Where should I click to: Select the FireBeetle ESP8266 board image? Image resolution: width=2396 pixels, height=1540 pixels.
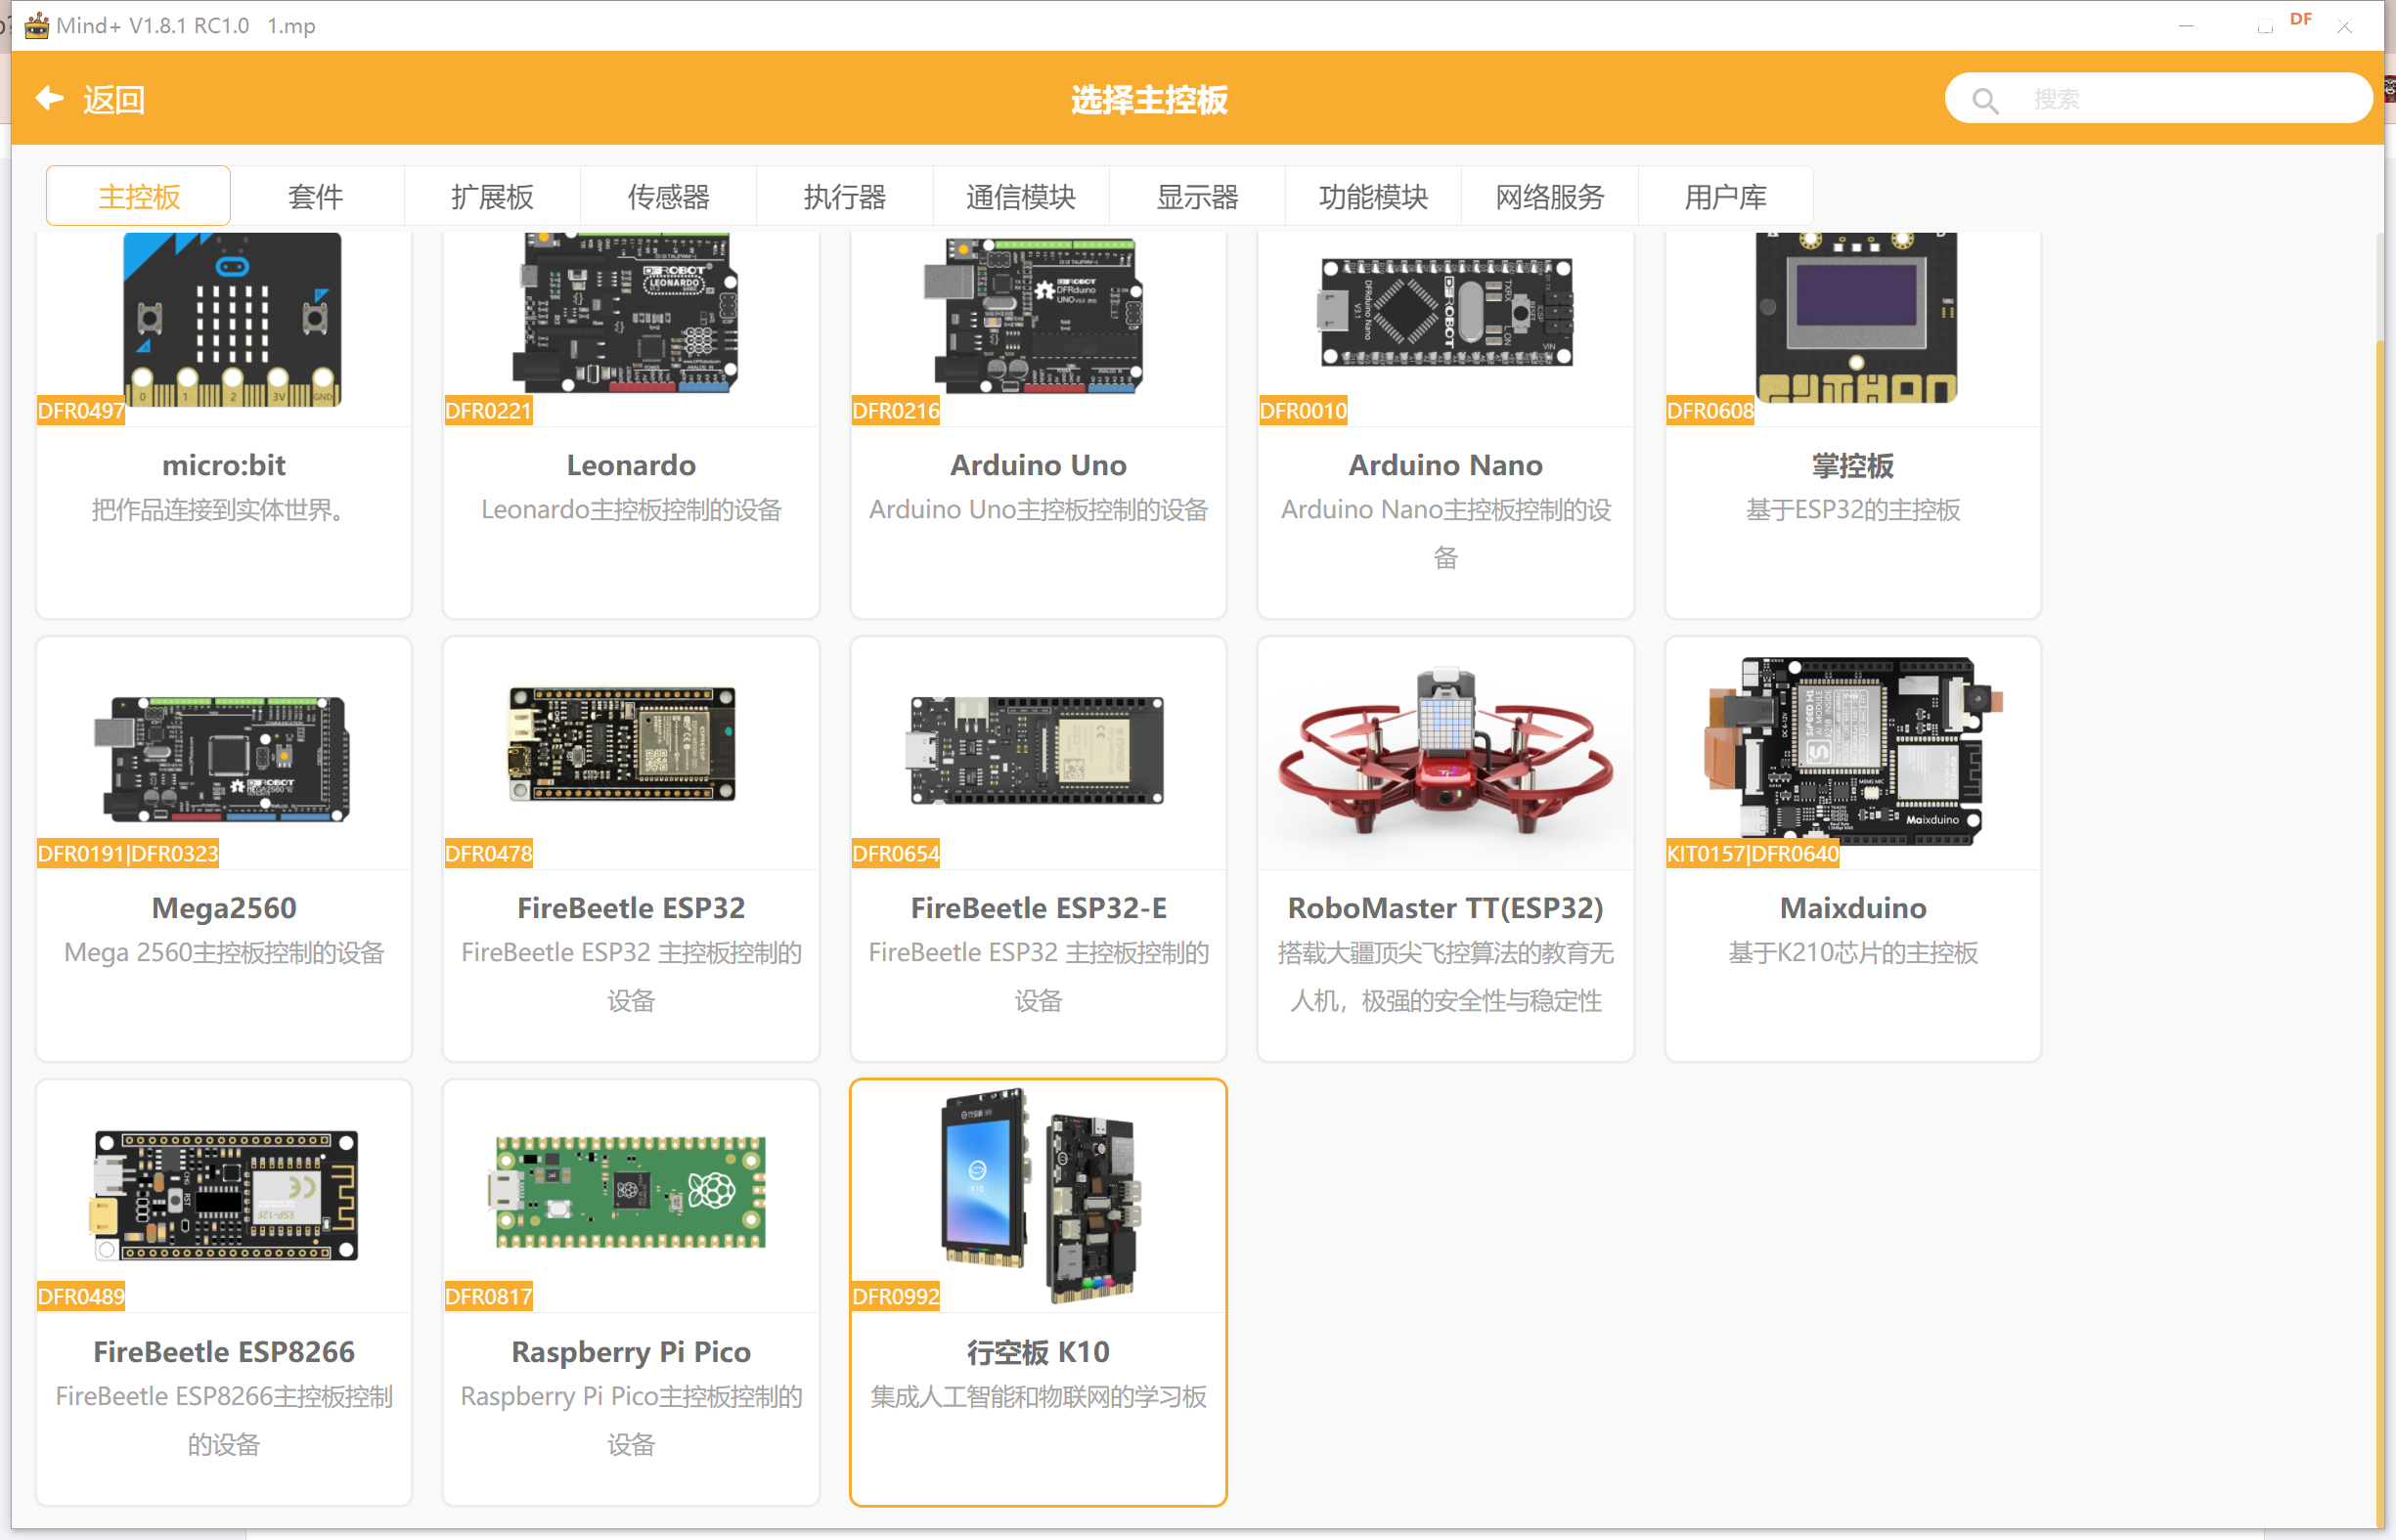click(x=226, y=1195)
